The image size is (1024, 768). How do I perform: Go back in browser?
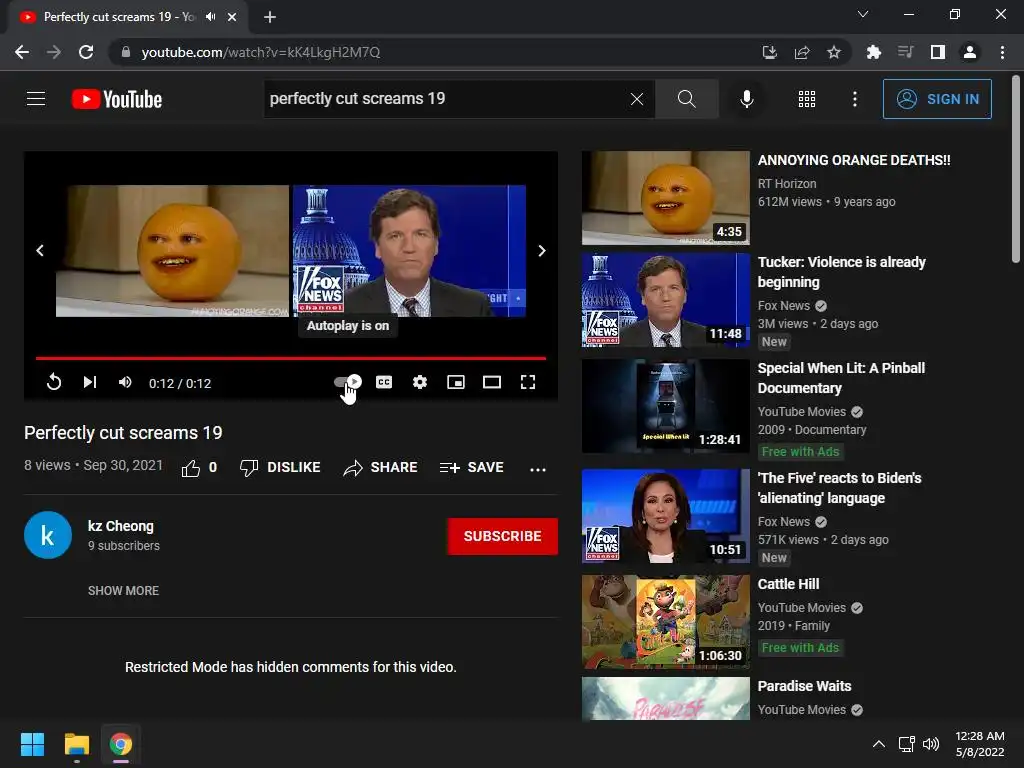22,52
